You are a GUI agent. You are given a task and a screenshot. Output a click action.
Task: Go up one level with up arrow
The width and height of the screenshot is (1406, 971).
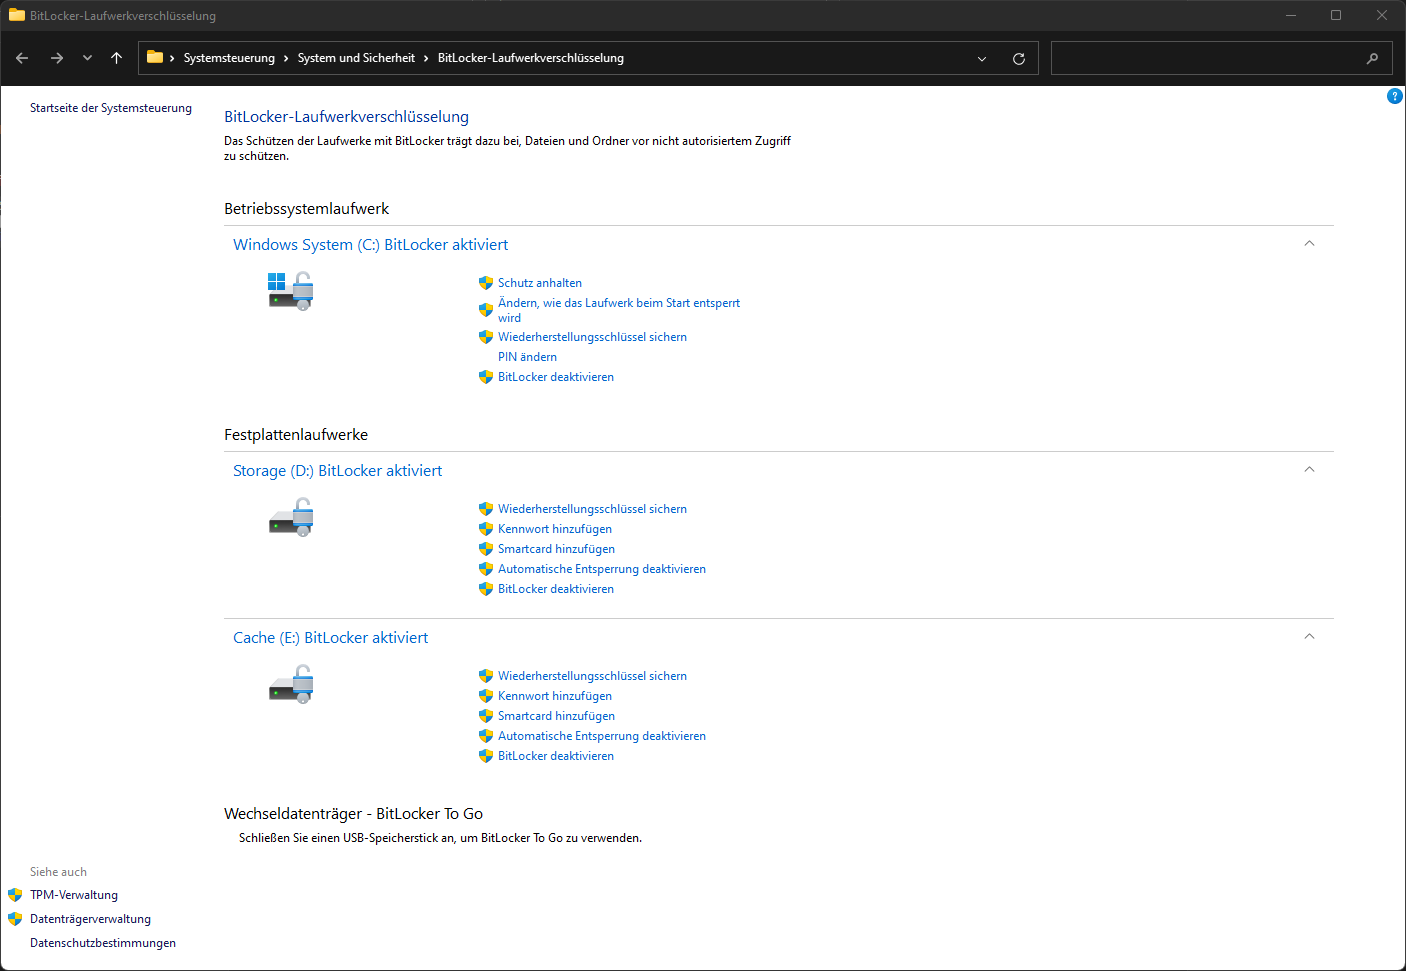(116, 58)
